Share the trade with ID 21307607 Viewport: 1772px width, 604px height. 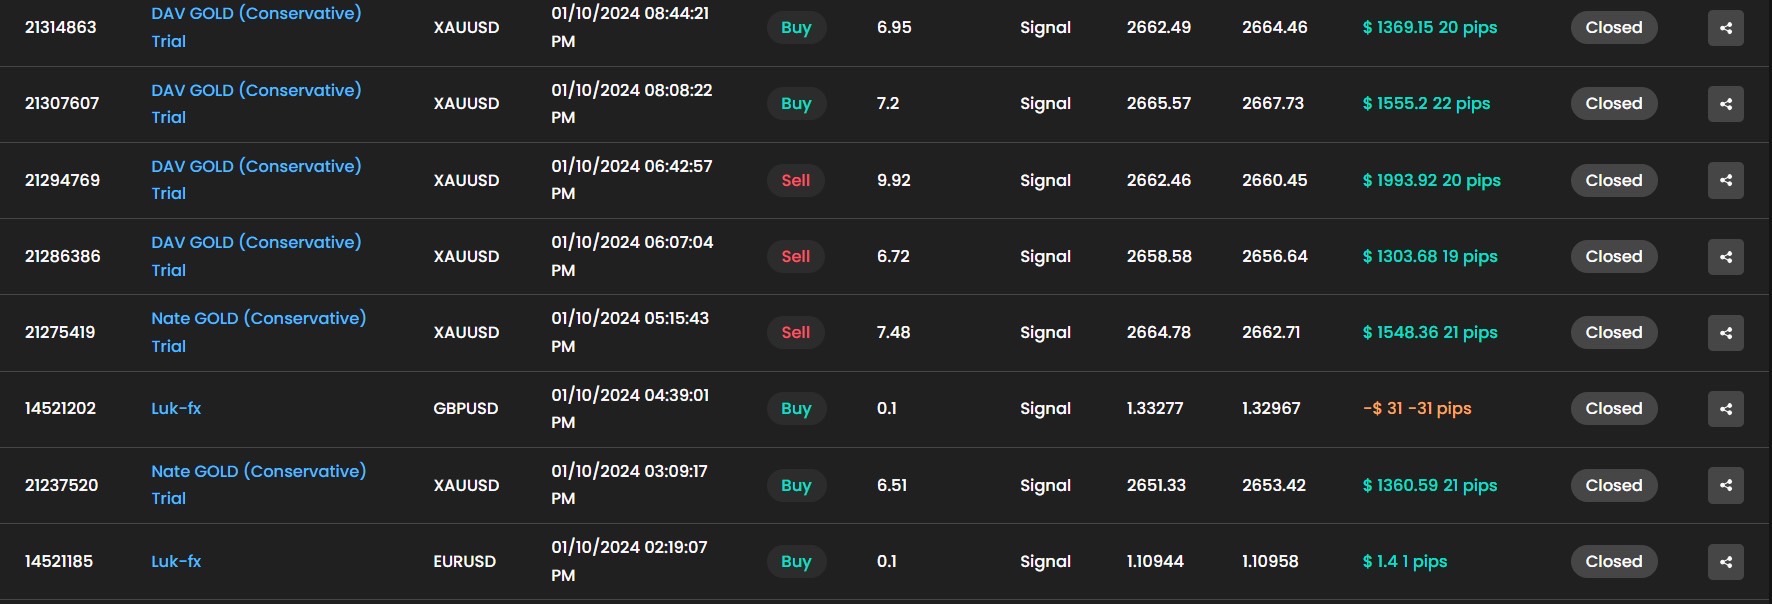coord(1725,104)
